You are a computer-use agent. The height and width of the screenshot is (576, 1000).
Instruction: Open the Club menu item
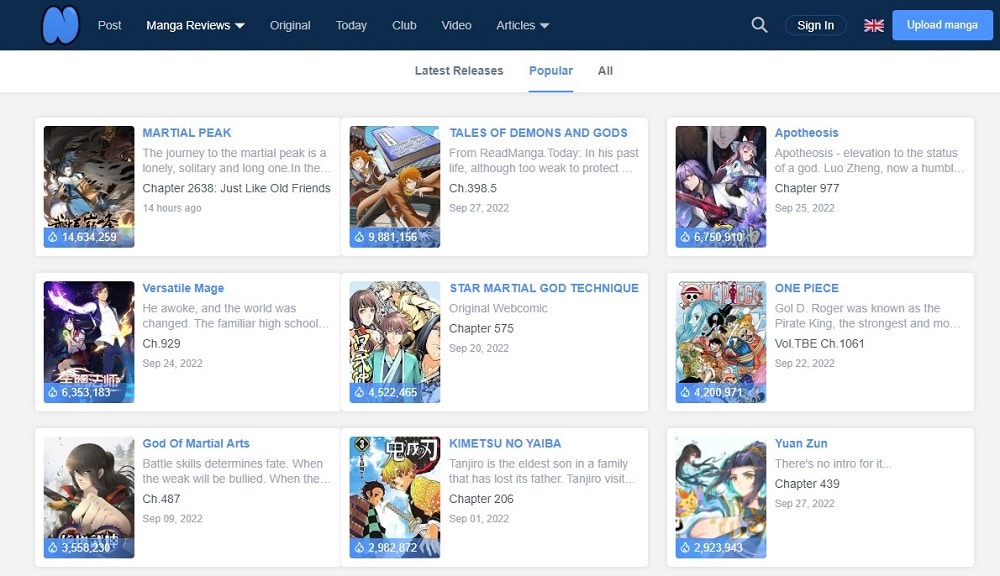(x=404, y=26)
